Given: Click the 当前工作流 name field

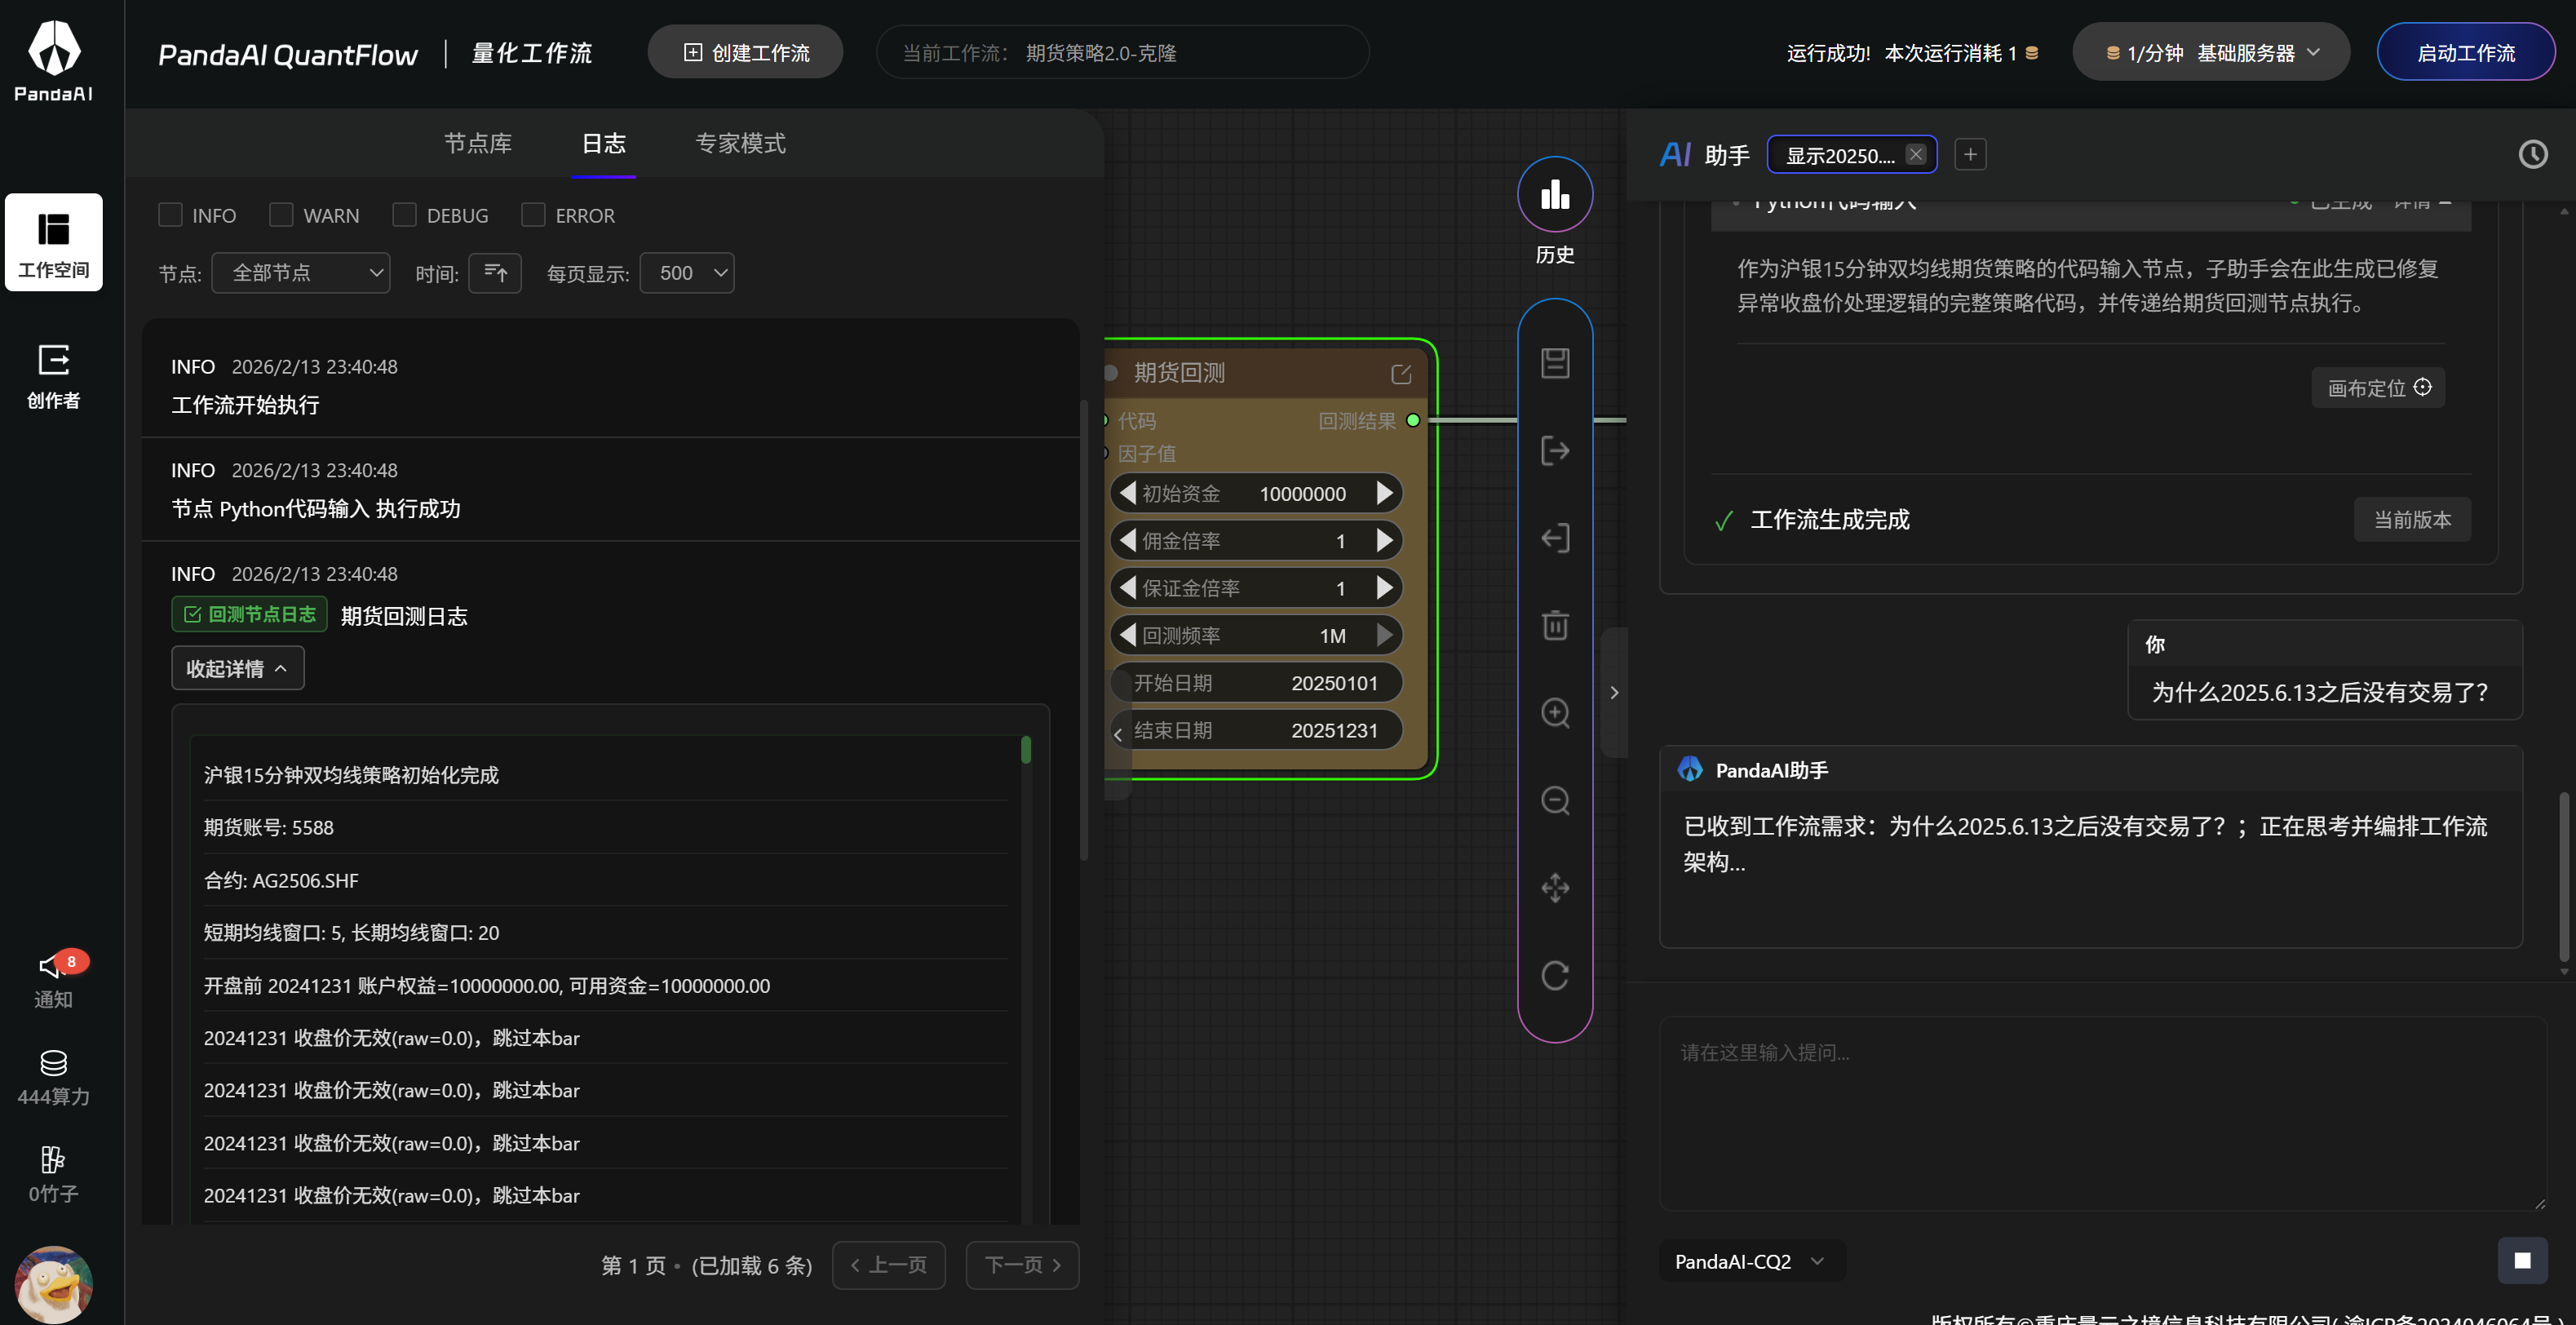Looking at the screenshot, I should pos(1122,52).
